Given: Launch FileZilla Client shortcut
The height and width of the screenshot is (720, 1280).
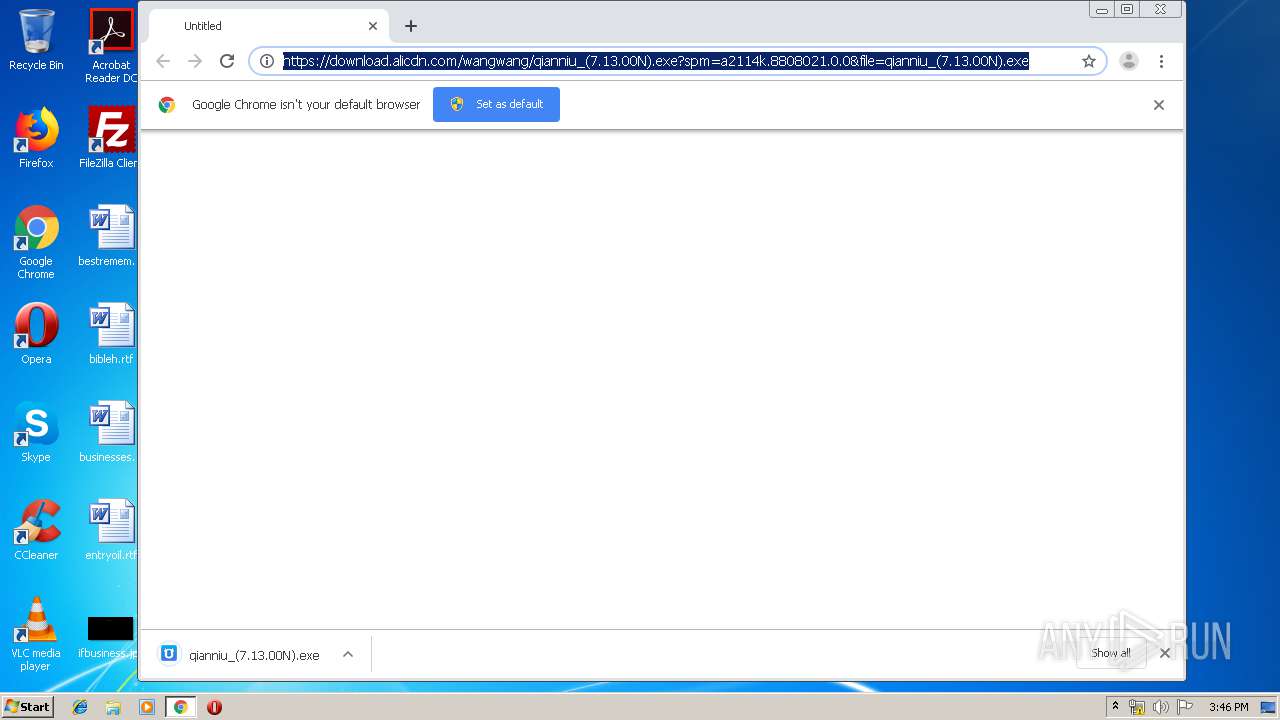Looking at the screenshot, I should pos(111,138).
